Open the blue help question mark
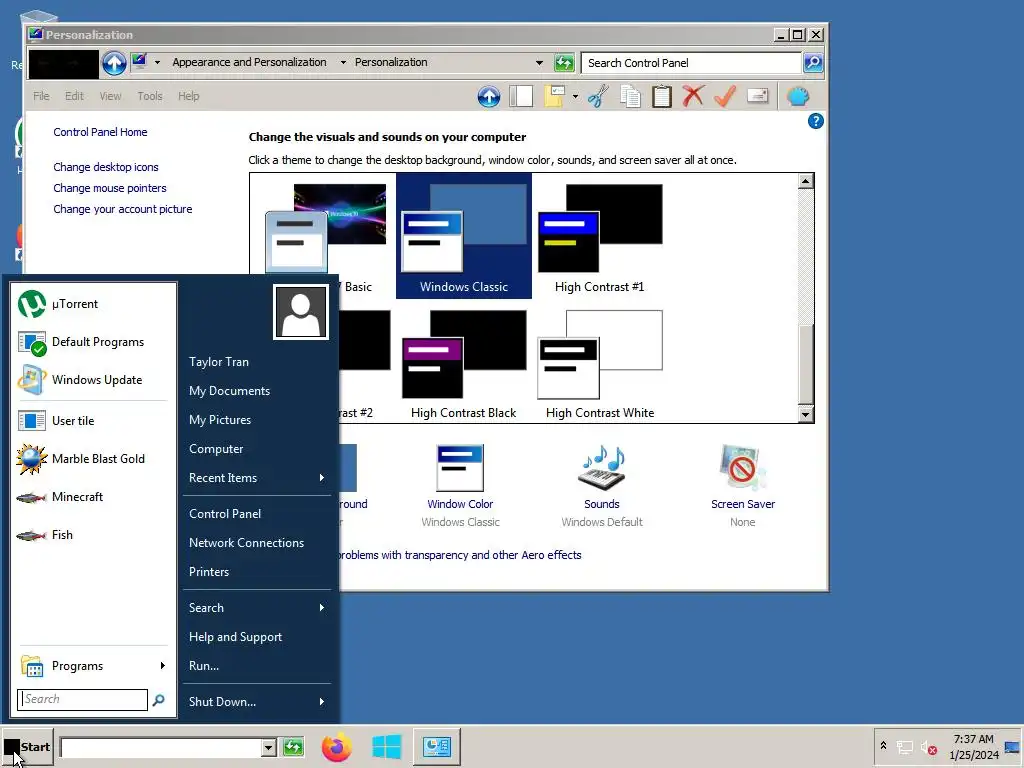This screenshot has width=1024, height=768. [816, 121]
